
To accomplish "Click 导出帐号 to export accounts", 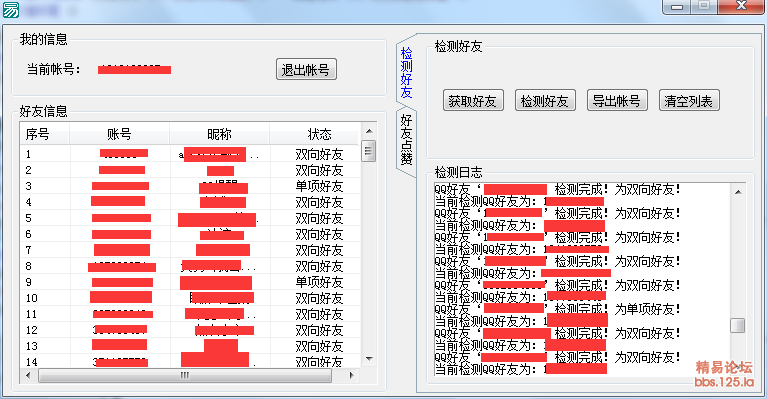I will 617,101.
